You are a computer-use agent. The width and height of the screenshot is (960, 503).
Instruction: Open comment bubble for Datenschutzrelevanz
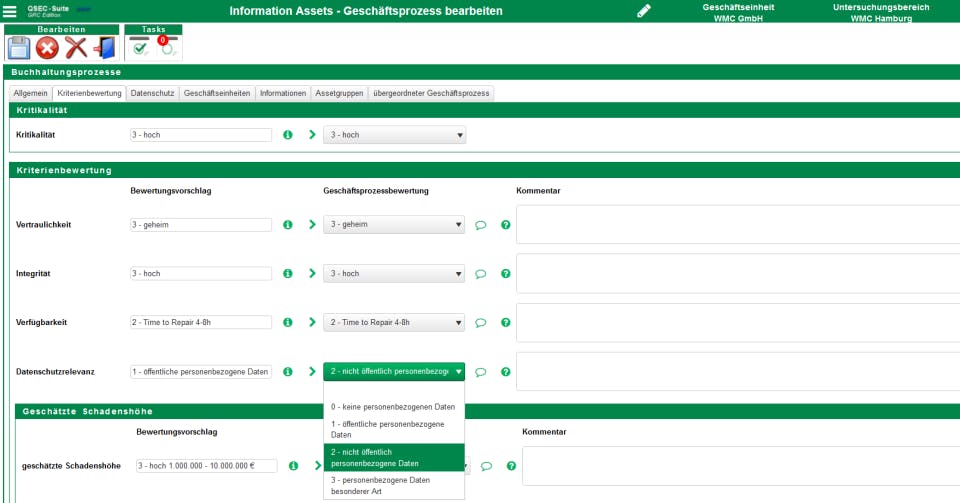(x=481, y=372)
